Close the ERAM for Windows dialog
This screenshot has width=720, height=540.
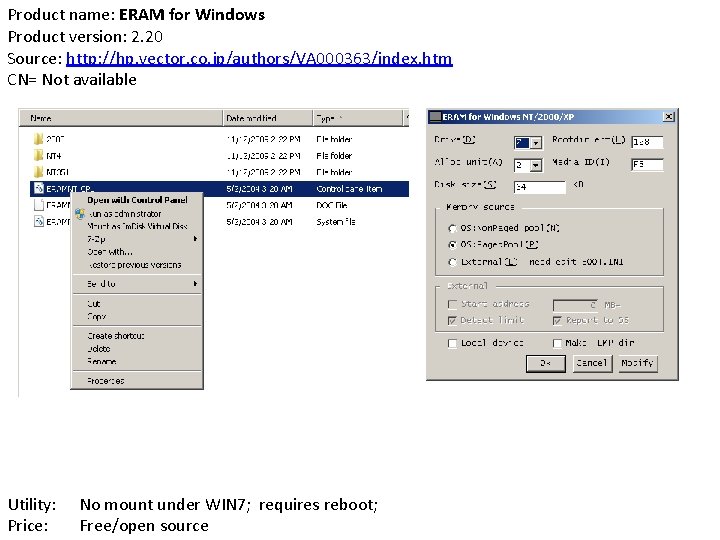[x=669, y=117]
